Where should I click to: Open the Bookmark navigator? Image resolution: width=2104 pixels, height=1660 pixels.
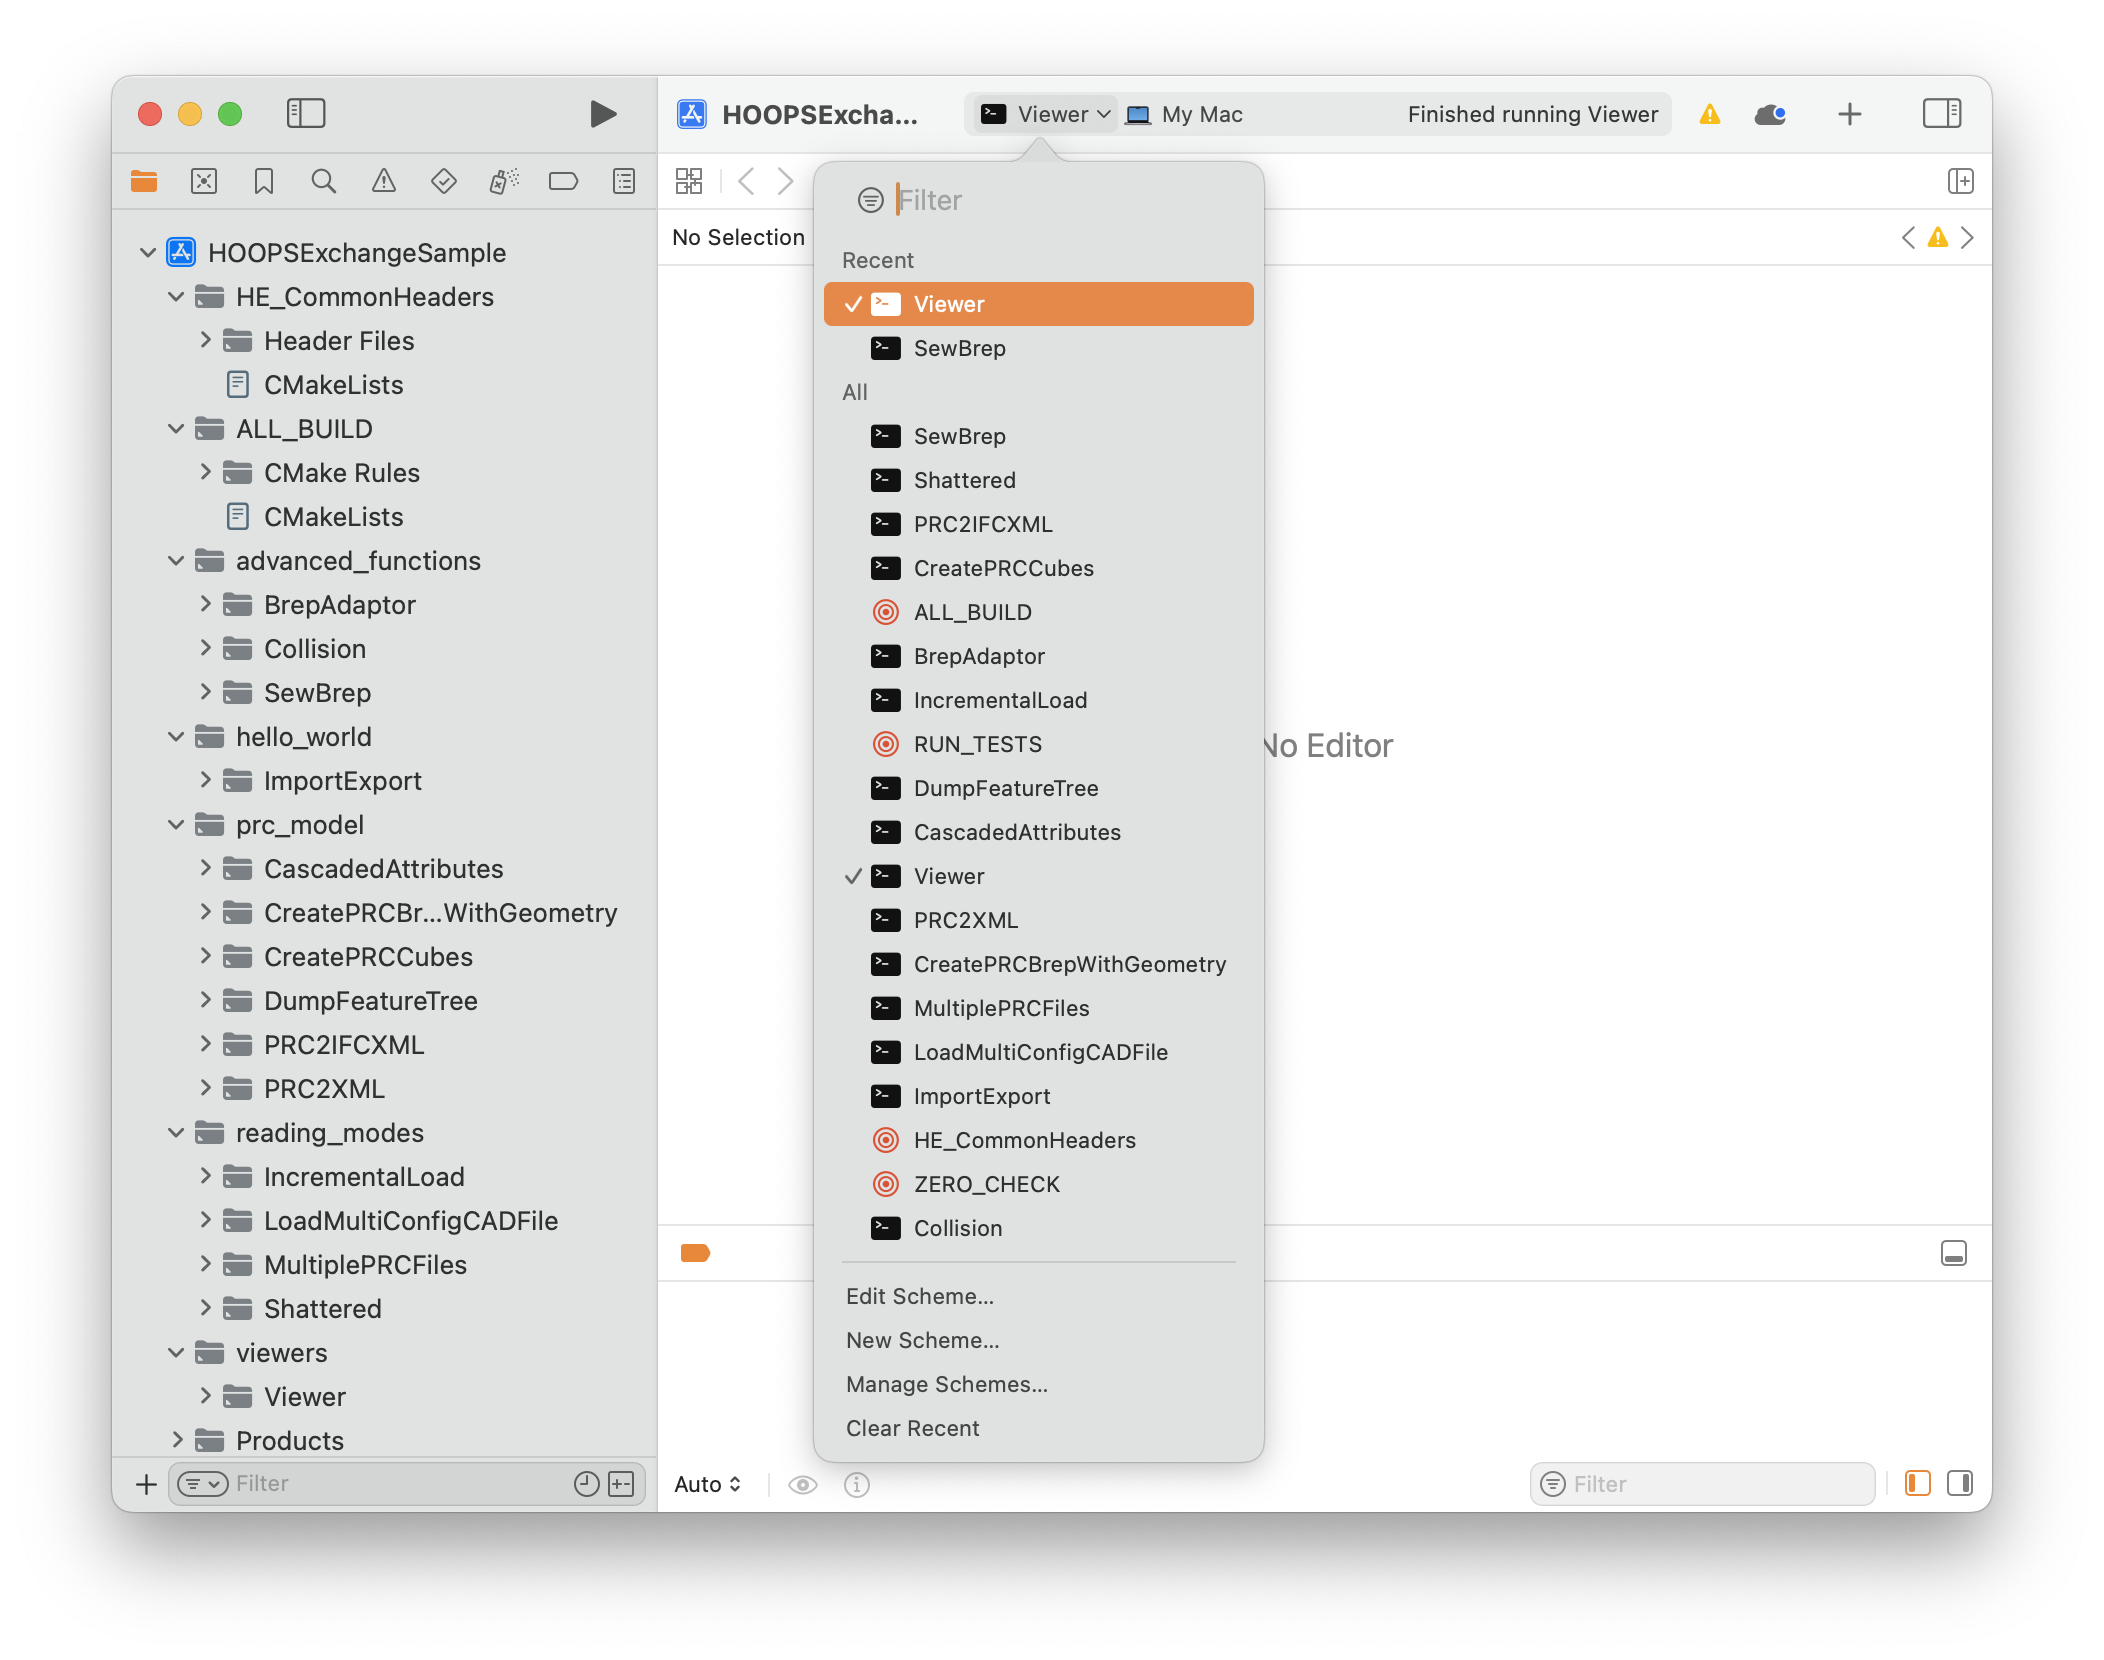(x=263, y=181)
